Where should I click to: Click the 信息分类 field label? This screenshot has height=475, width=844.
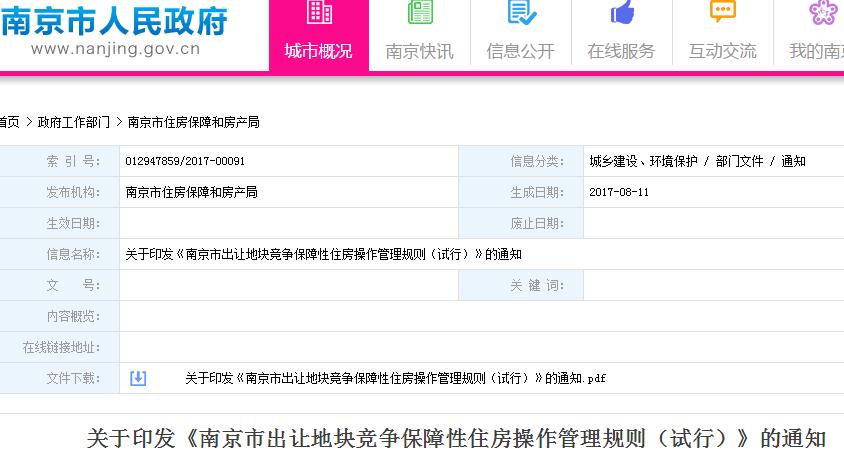coord(537,161)
